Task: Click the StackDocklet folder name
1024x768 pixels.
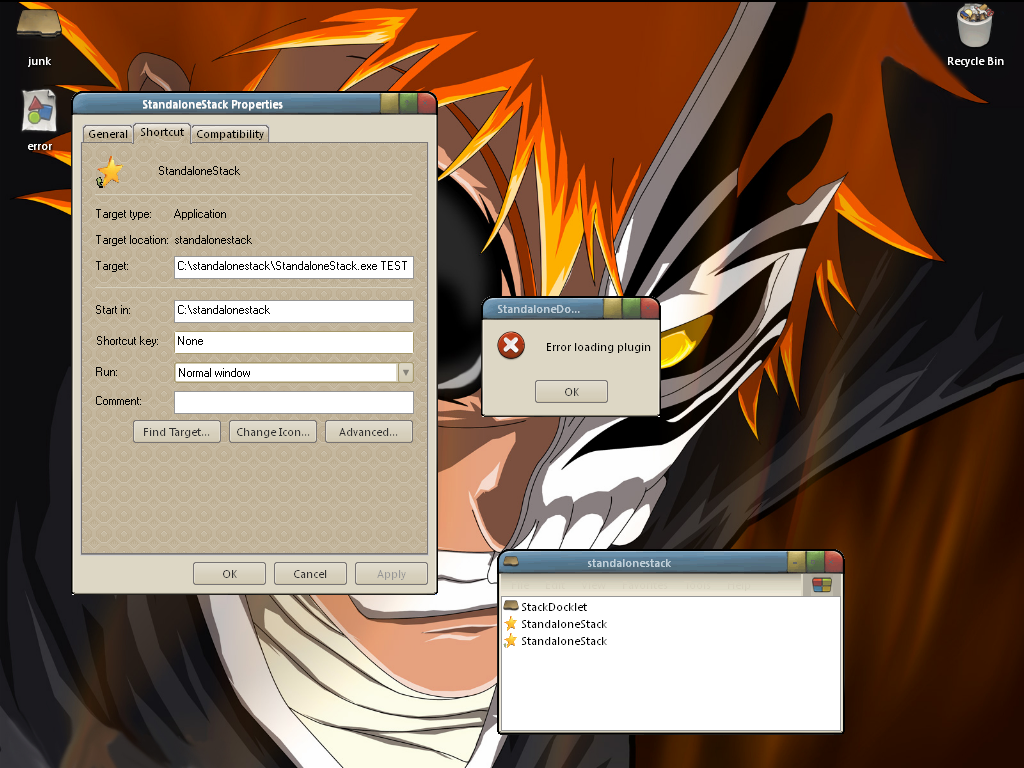Action: tap(554, 607)
